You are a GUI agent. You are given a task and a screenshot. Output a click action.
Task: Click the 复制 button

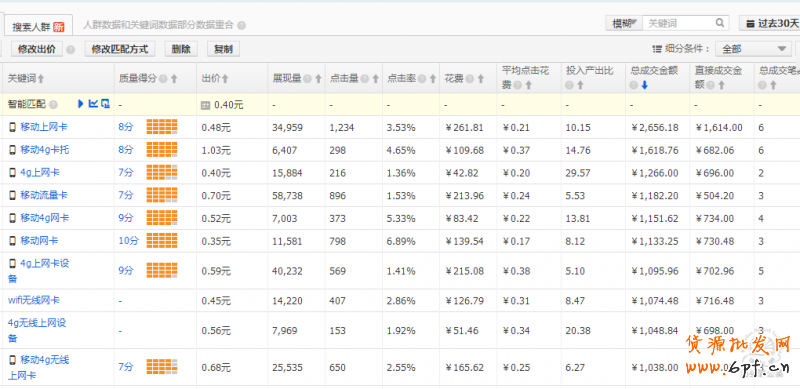pos(223,49)
